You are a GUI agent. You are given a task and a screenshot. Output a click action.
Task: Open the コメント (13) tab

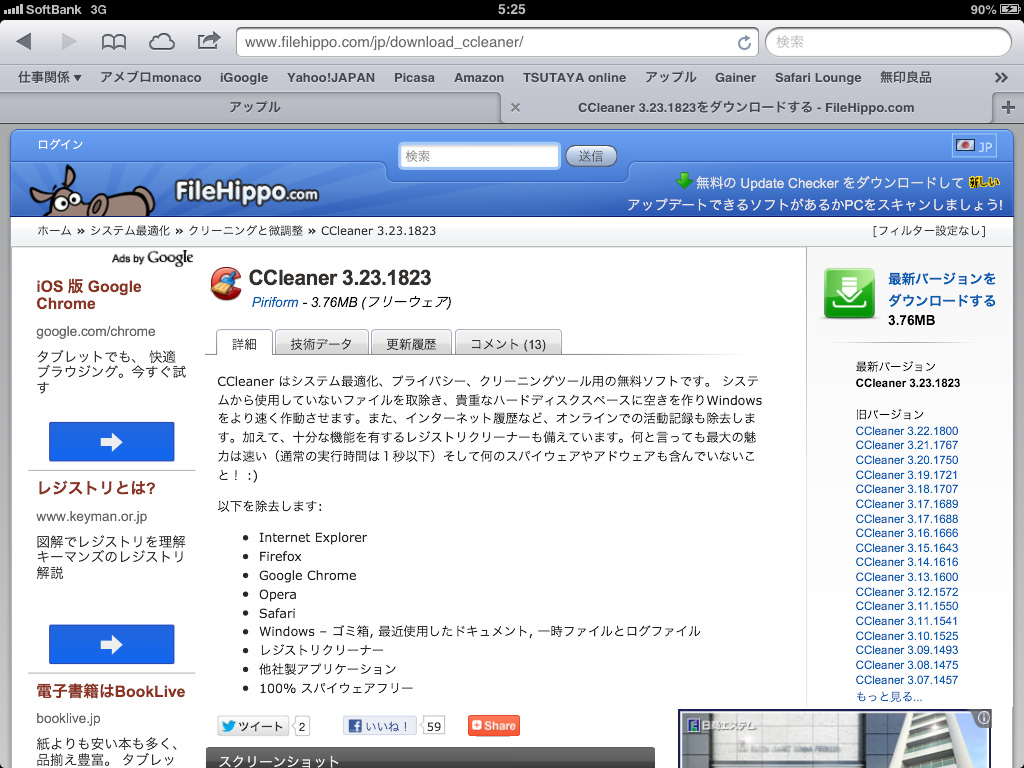click(508, 344)
